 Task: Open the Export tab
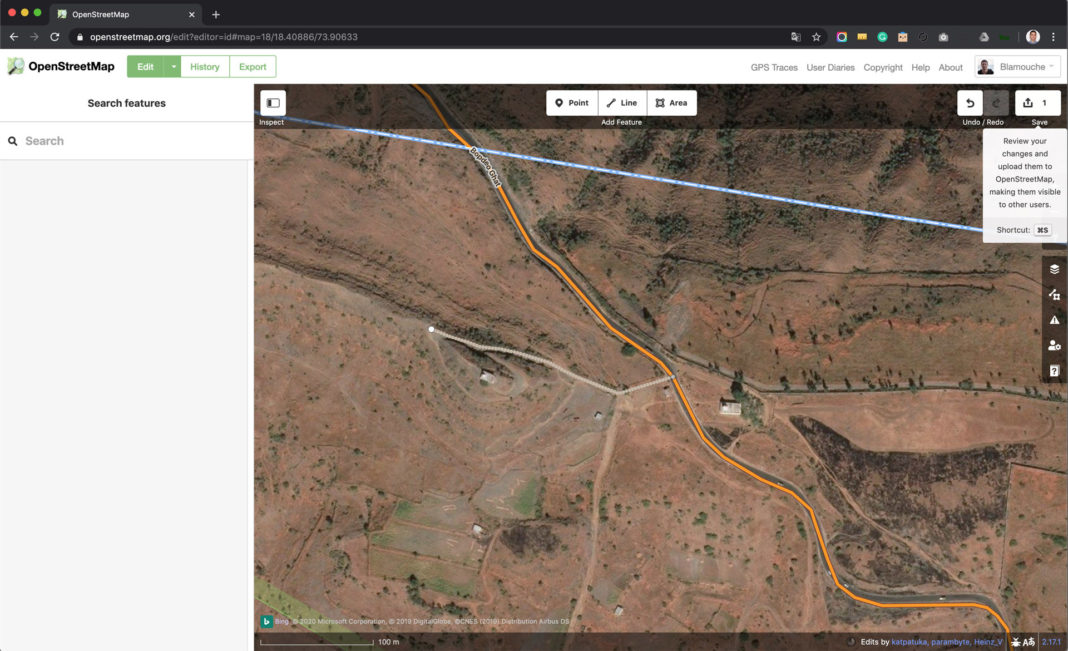pos(253,67)
